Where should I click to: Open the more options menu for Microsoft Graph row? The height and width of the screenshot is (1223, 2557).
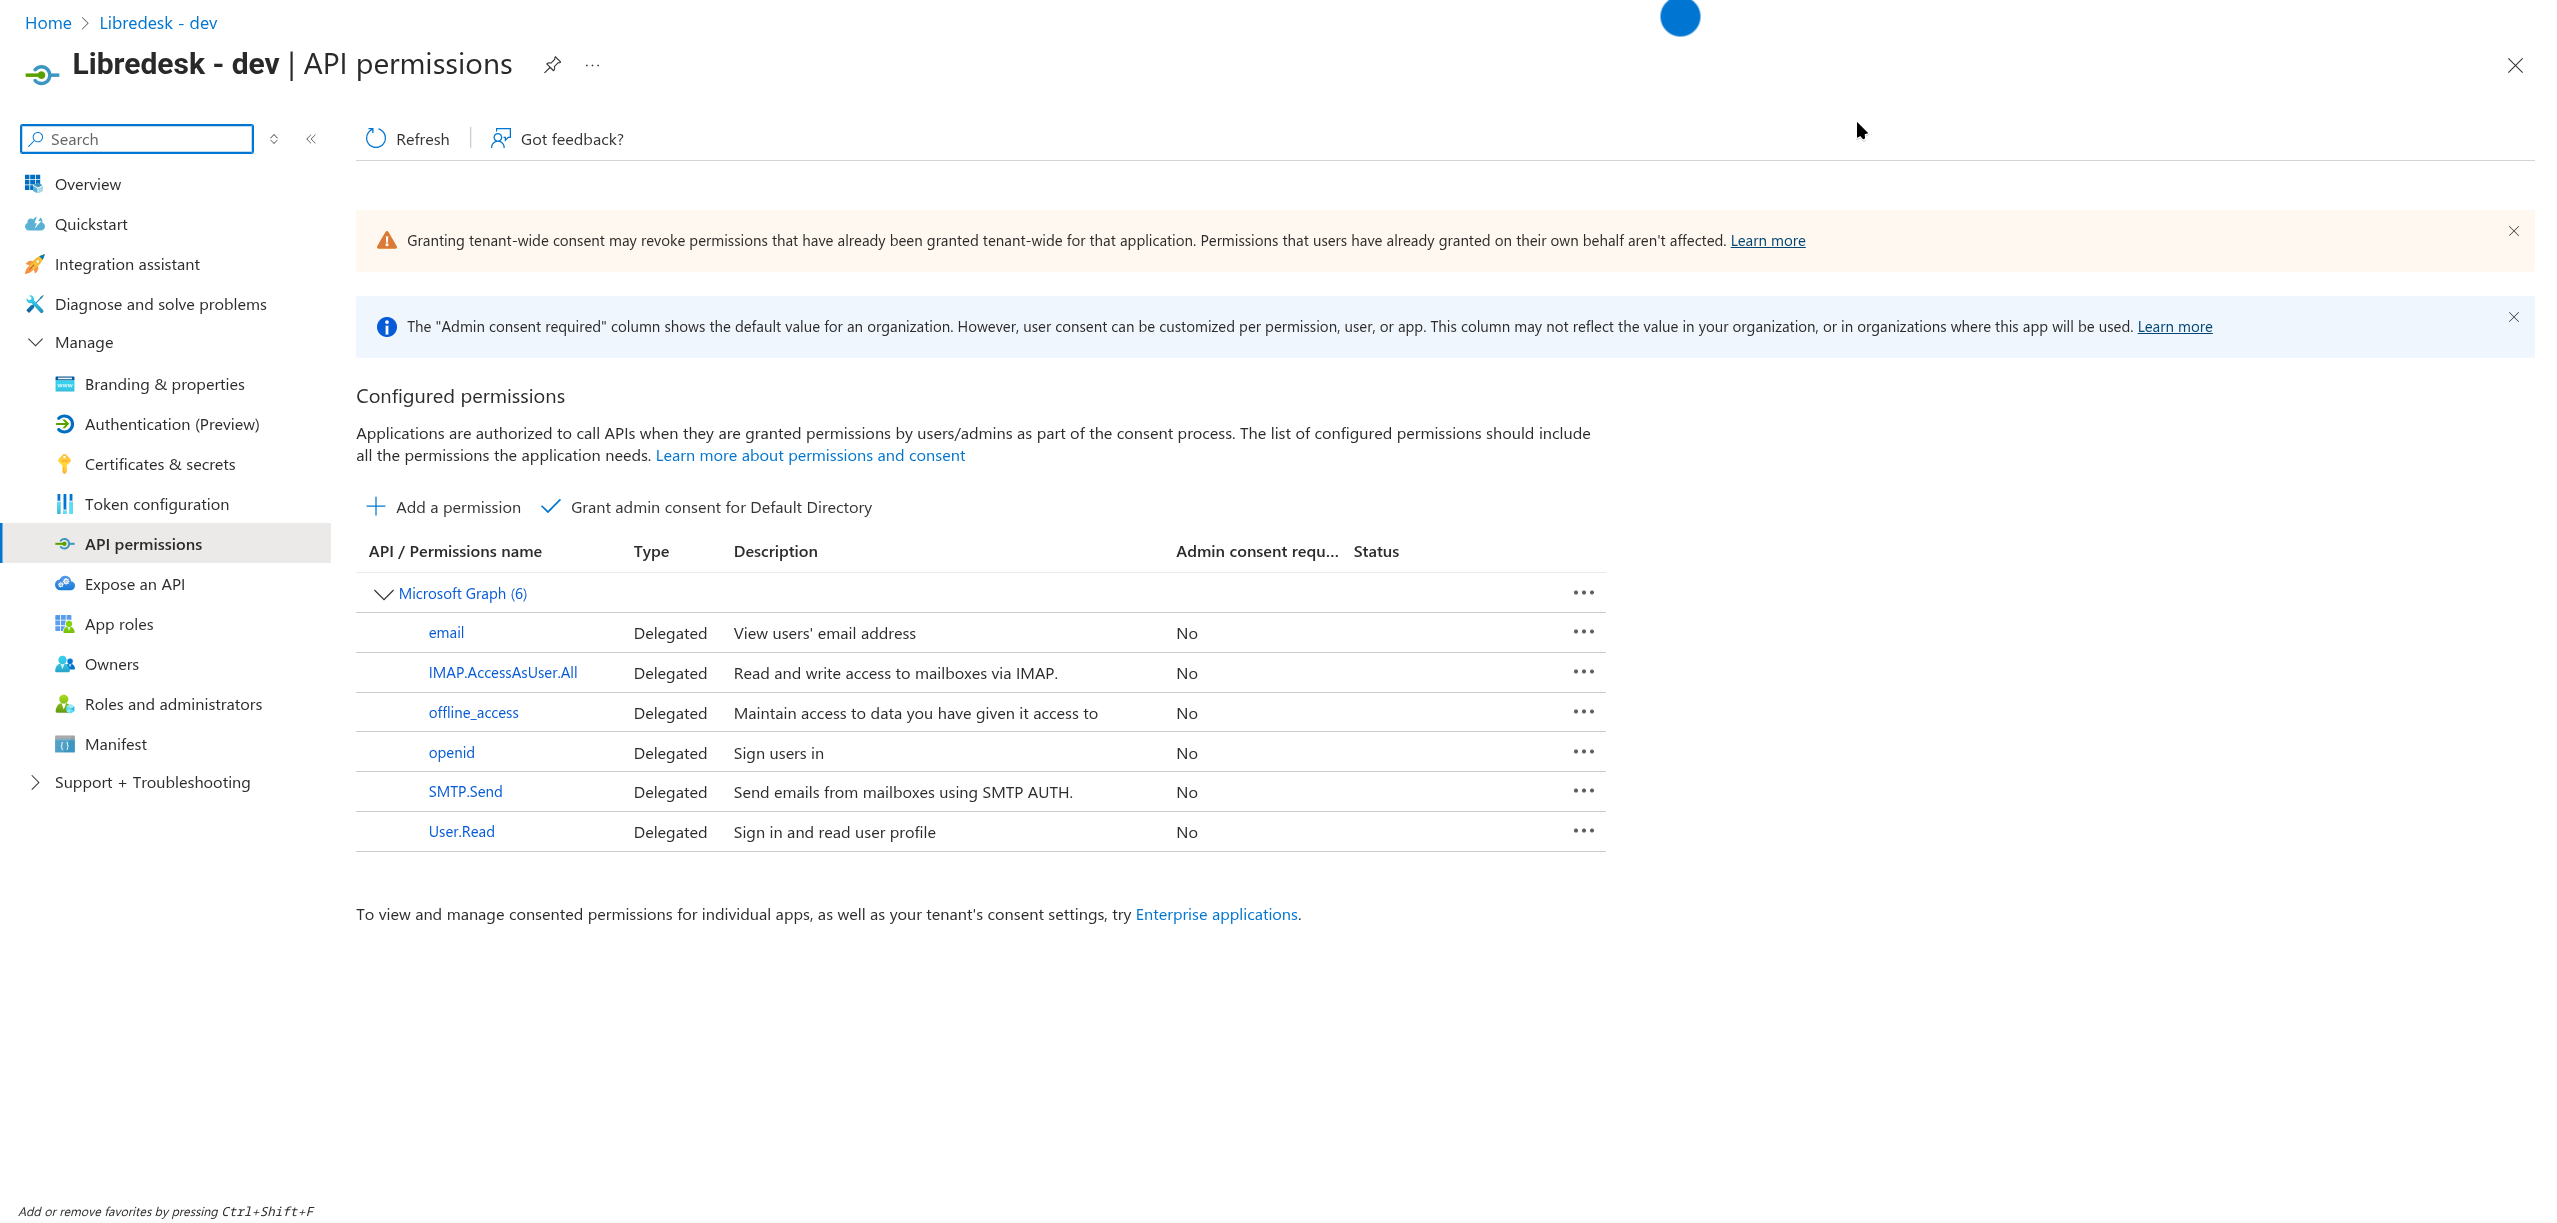[x=1583, y=593]
